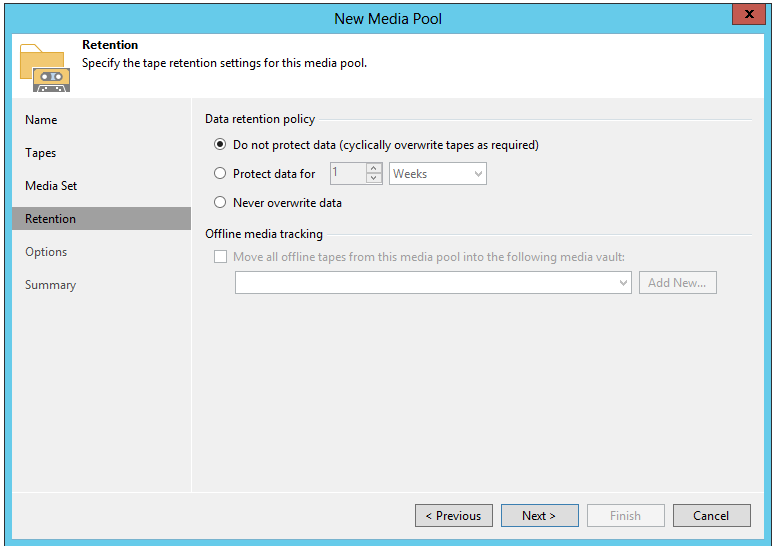Select the Retention step in sidebar

click(51, 219)
